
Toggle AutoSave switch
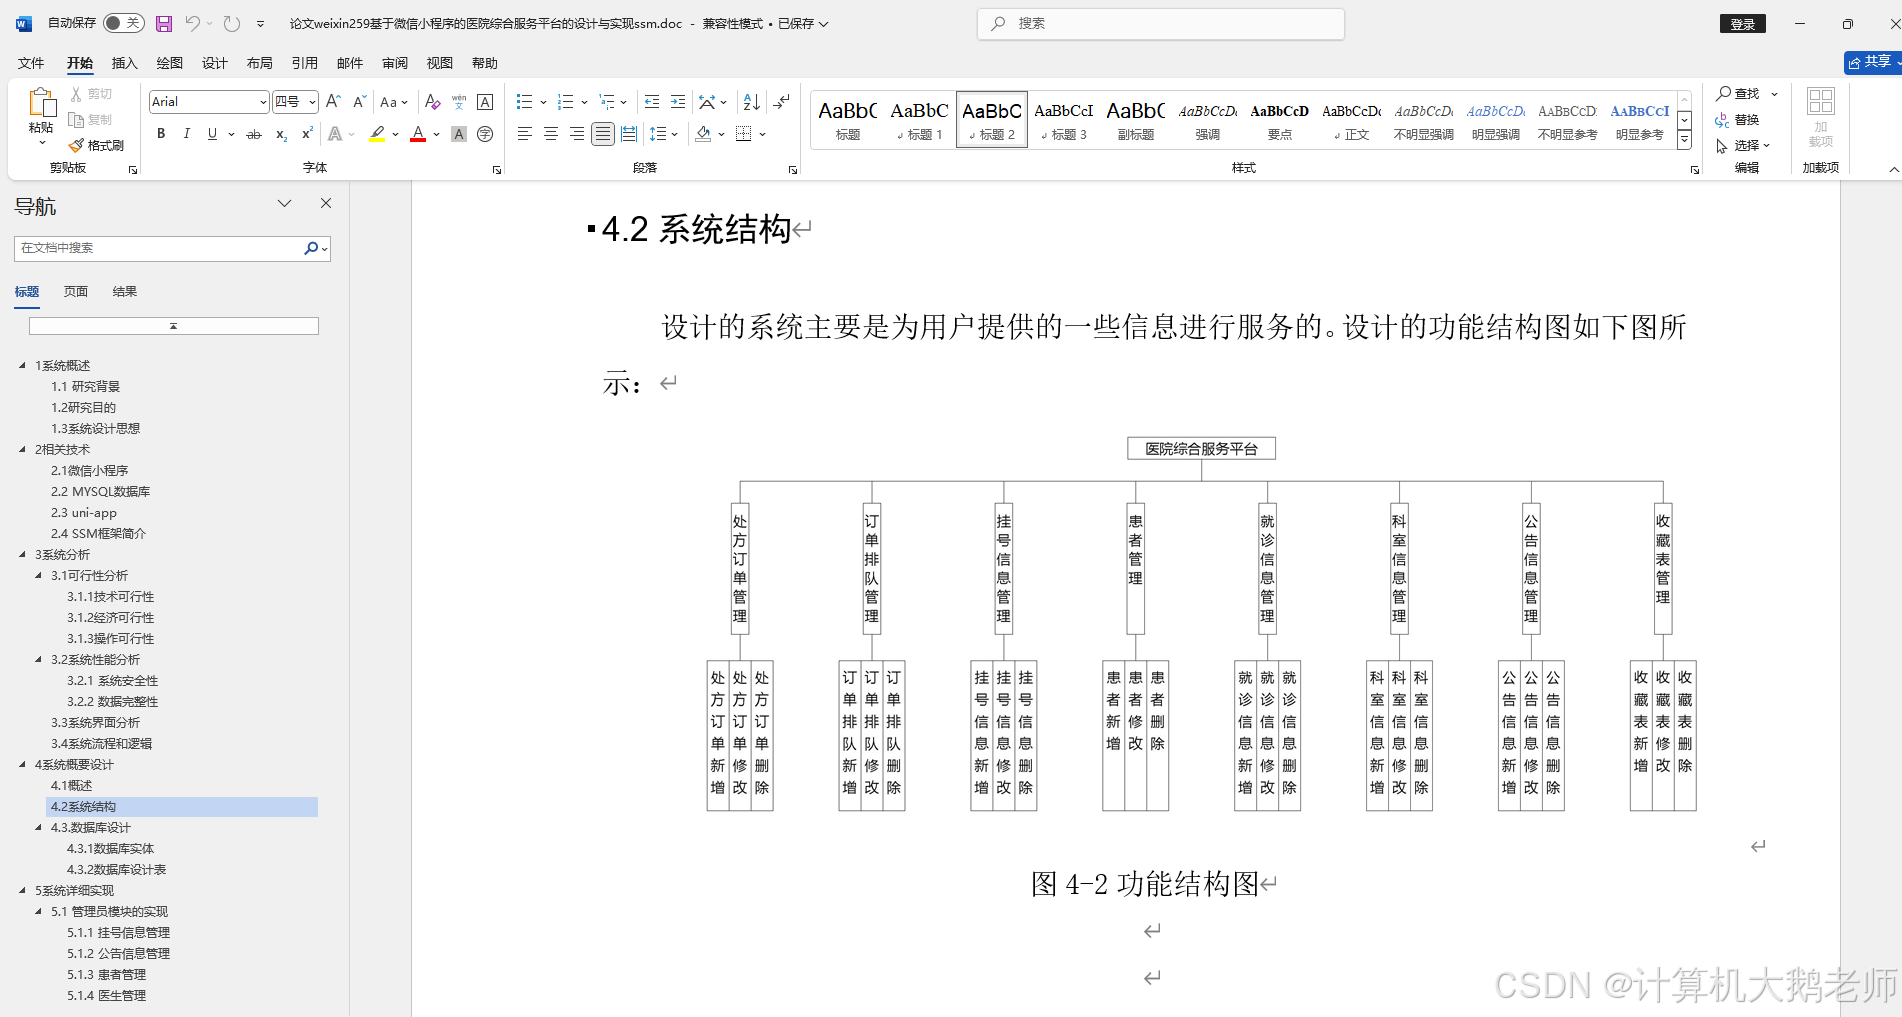click(x=123, y=23)
